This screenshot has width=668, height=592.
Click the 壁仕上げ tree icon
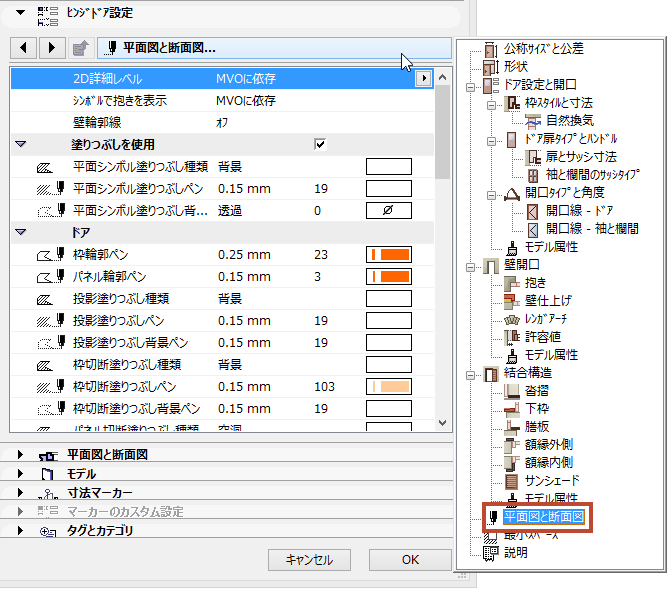[512, 301]
